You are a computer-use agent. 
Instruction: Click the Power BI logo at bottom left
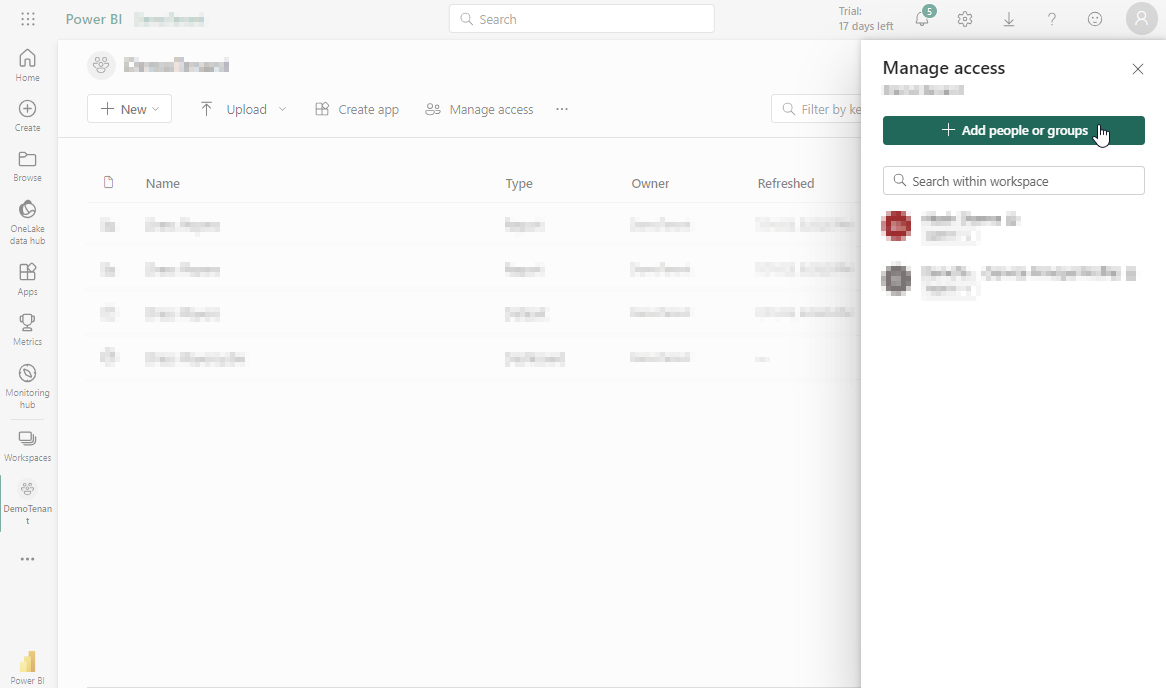[28, 667]
